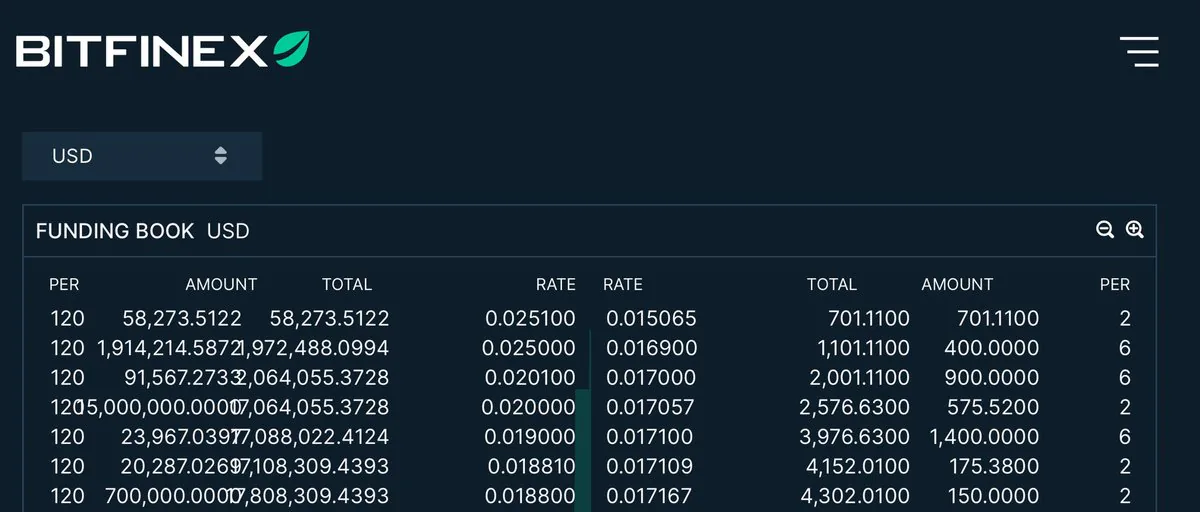Select offer rate 0.017167

(650, 496)
